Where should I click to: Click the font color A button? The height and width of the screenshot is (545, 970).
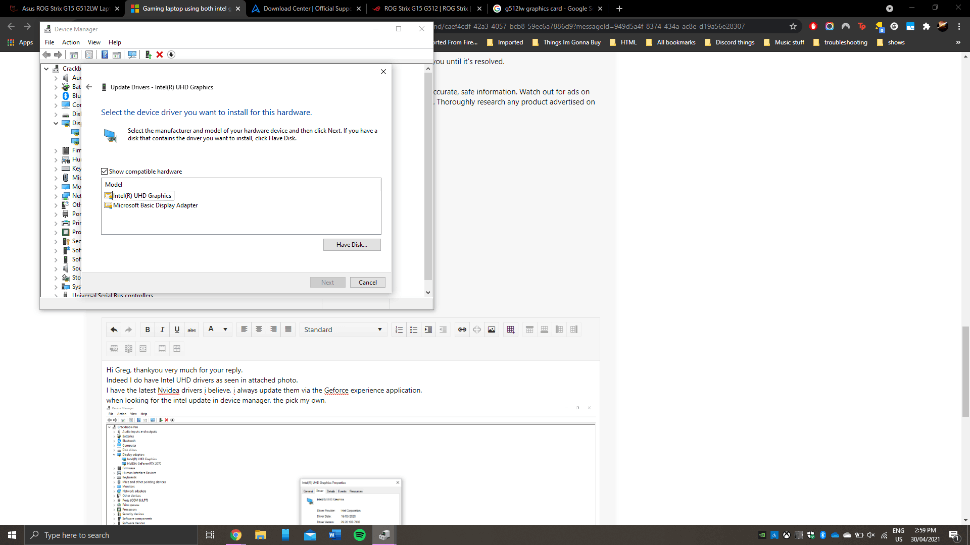[x=211, y=329]
